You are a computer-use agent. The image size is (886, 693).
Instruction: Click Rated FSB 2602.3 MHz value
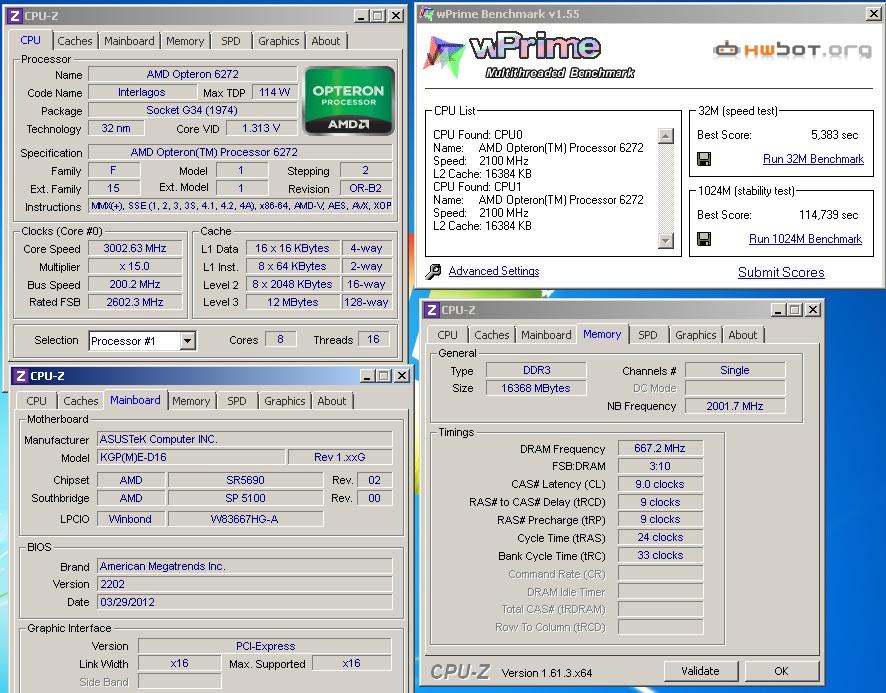tap(135, 302)
